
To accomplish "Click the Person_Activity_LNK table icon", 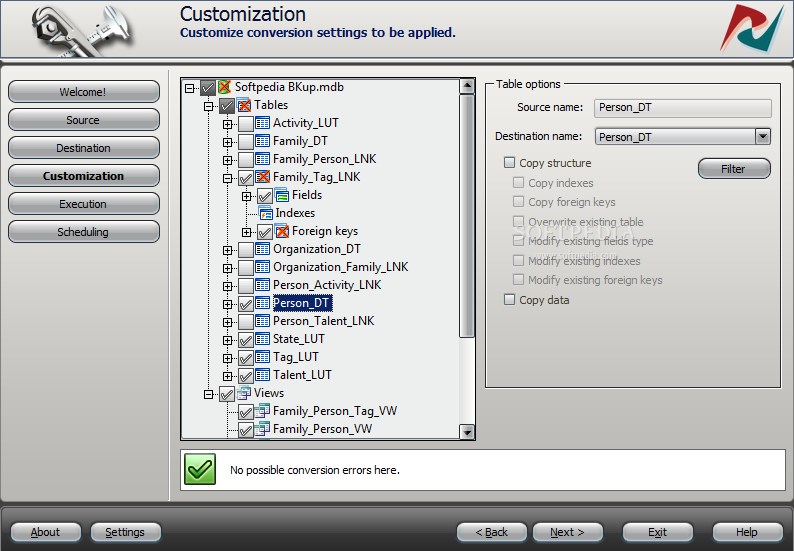I will point(262,285).
